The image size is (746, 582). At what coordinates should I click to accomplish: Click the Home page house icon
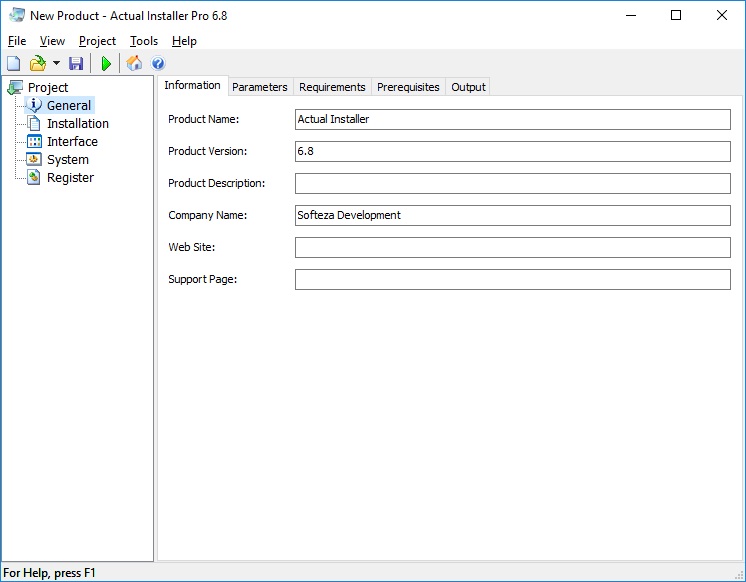pyautogui.click(x=134, y=63)
